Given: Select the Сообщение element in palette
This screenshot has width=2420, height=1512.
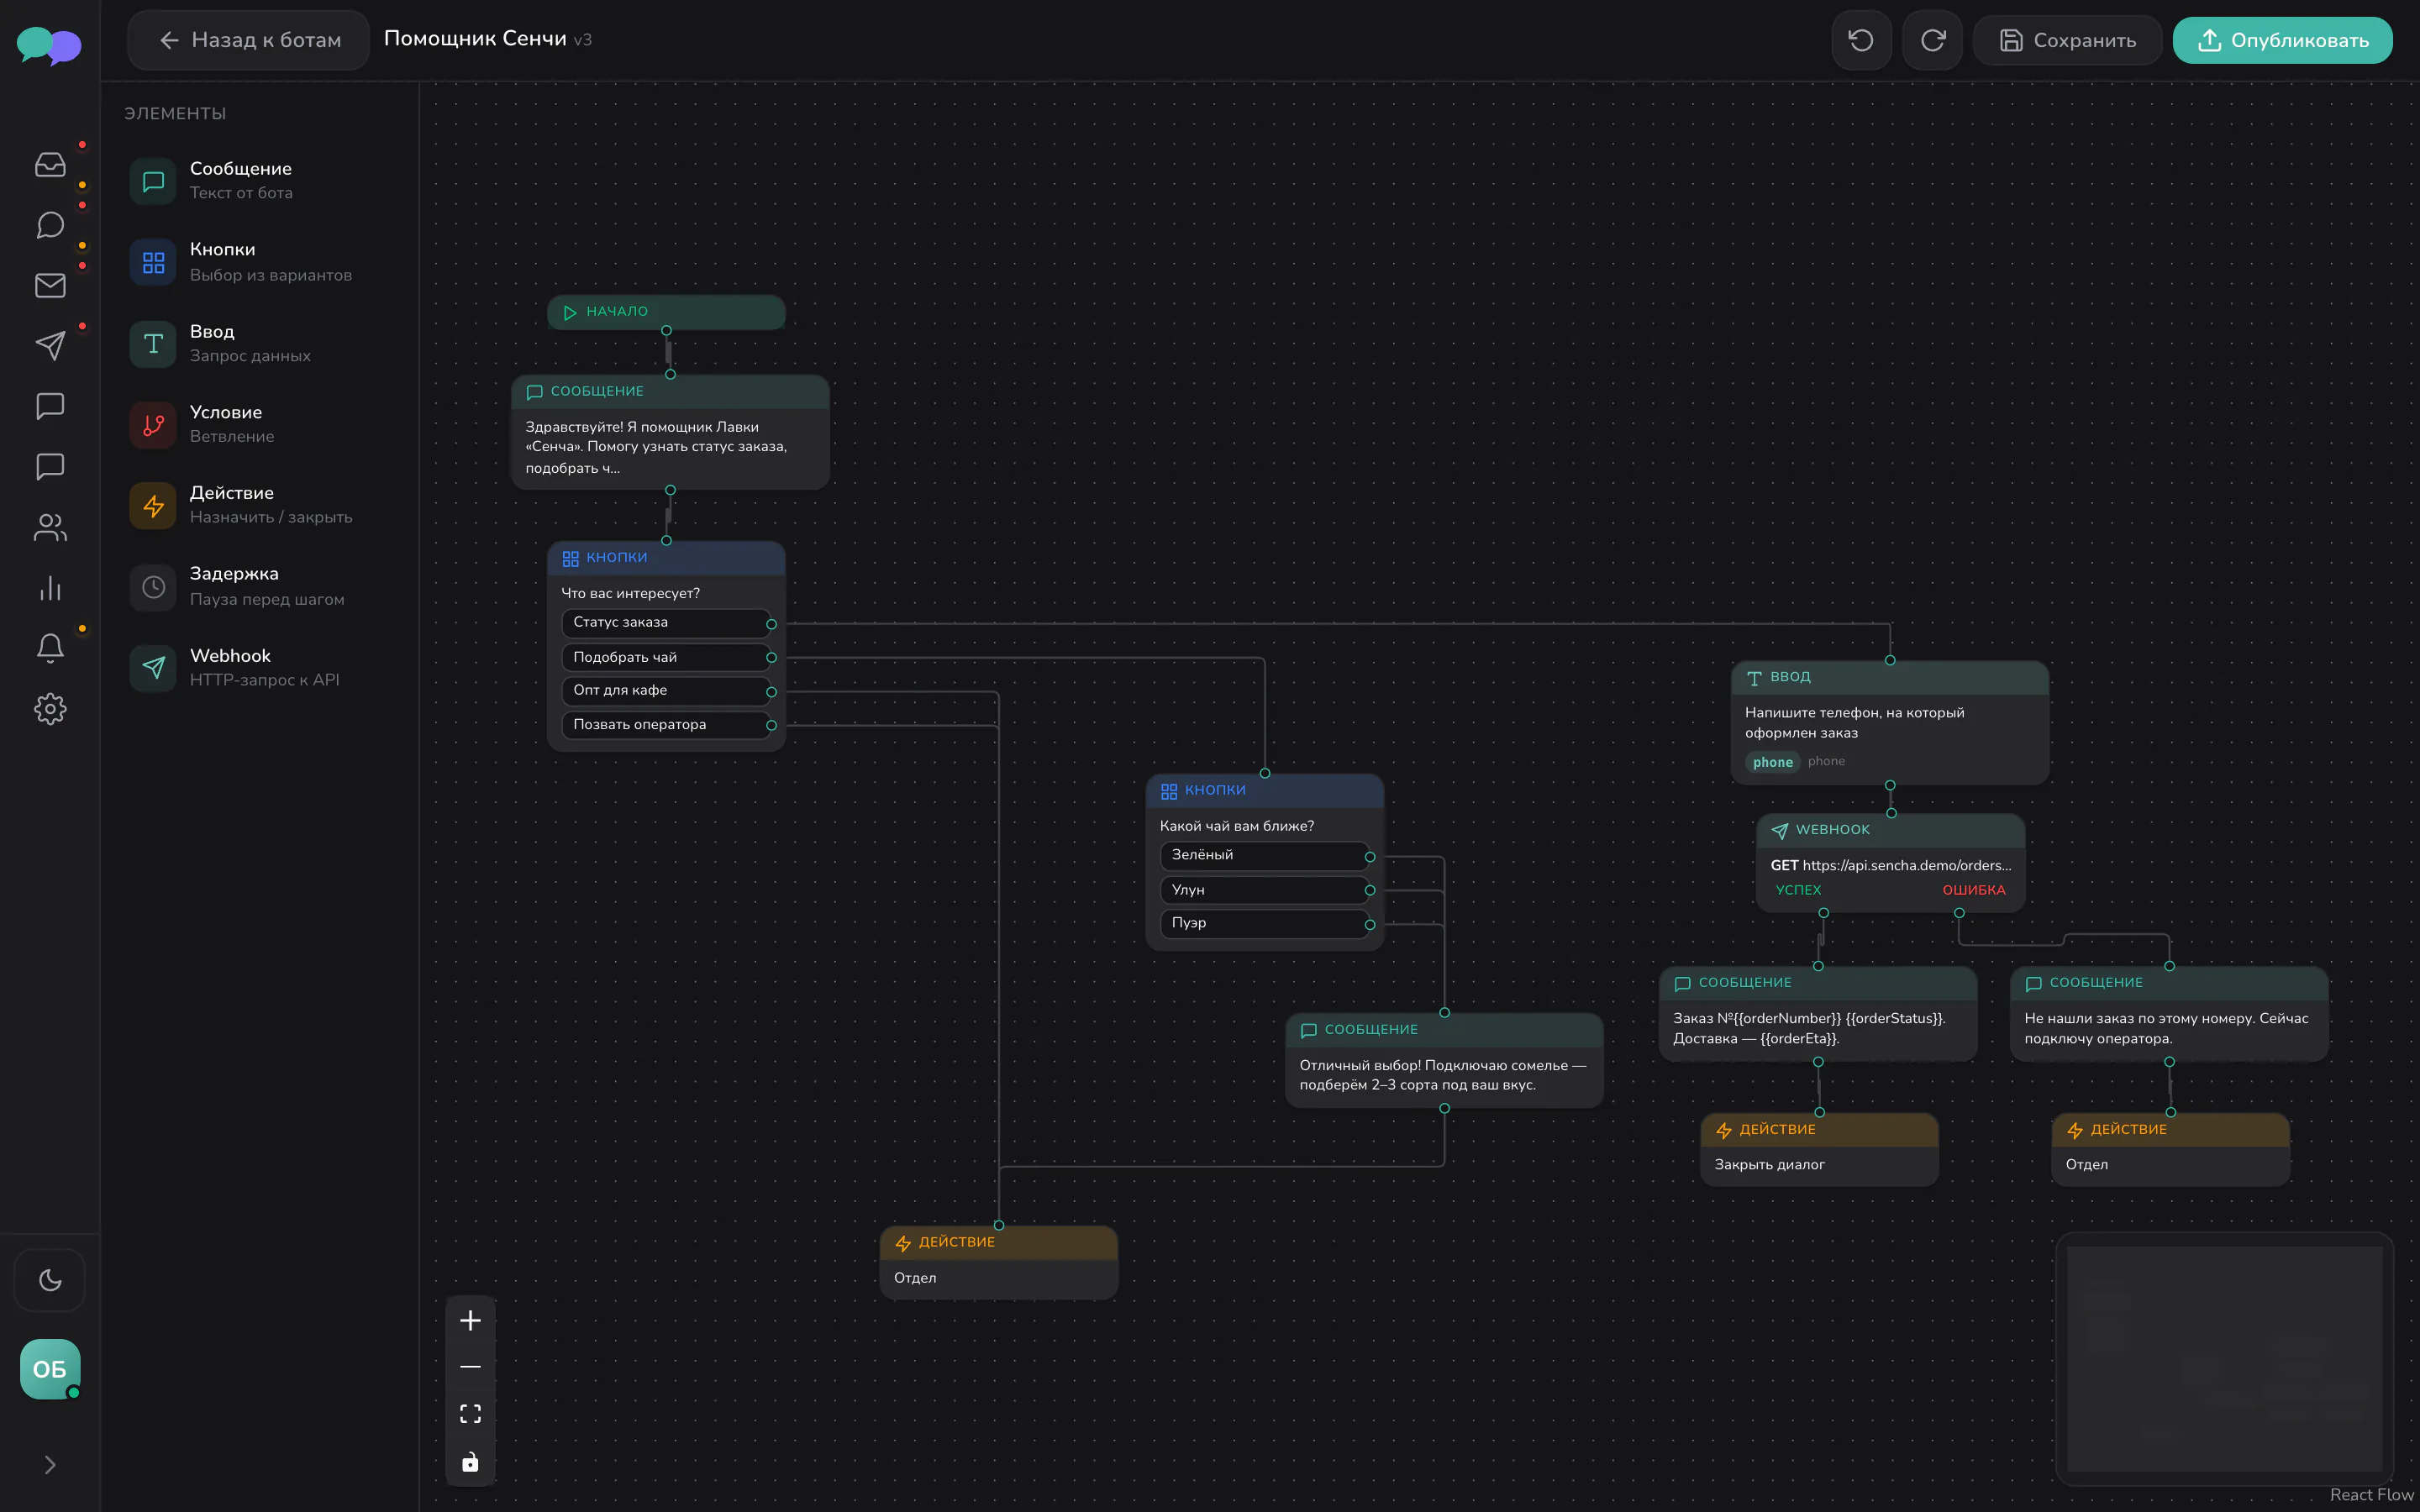Looking at the screenshot, I should tap(260, 180).
